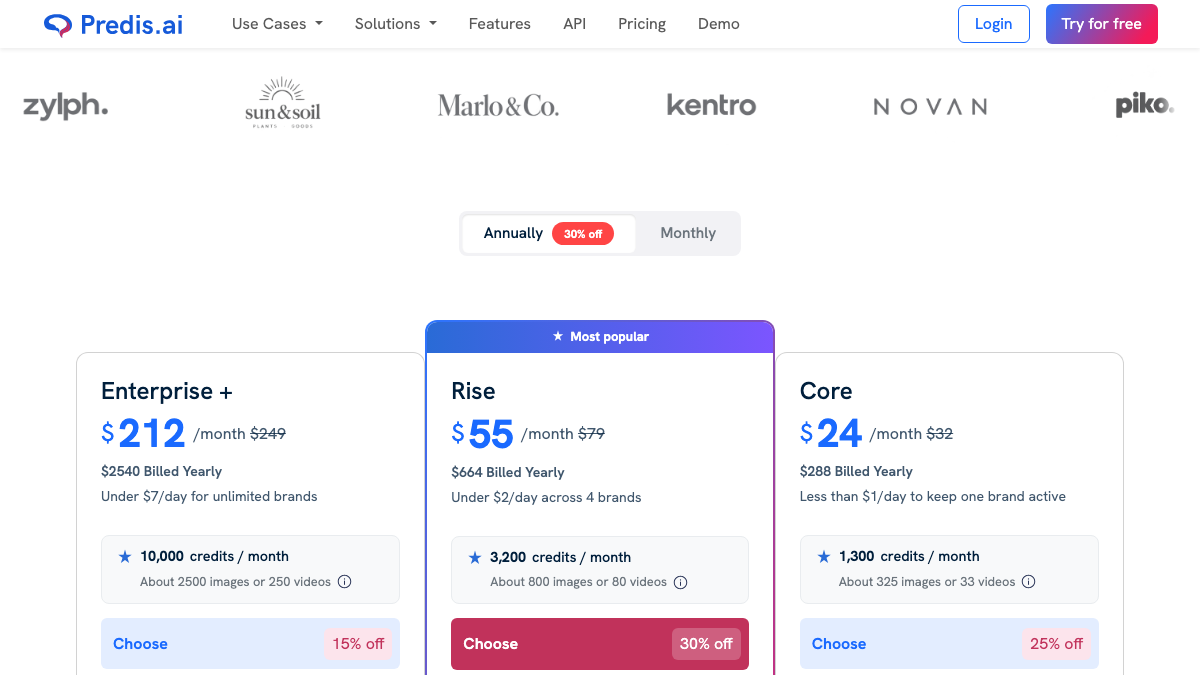Expand the Solutions dropdown menu
The image size is (1200, 675).
(x=396, y=24)
